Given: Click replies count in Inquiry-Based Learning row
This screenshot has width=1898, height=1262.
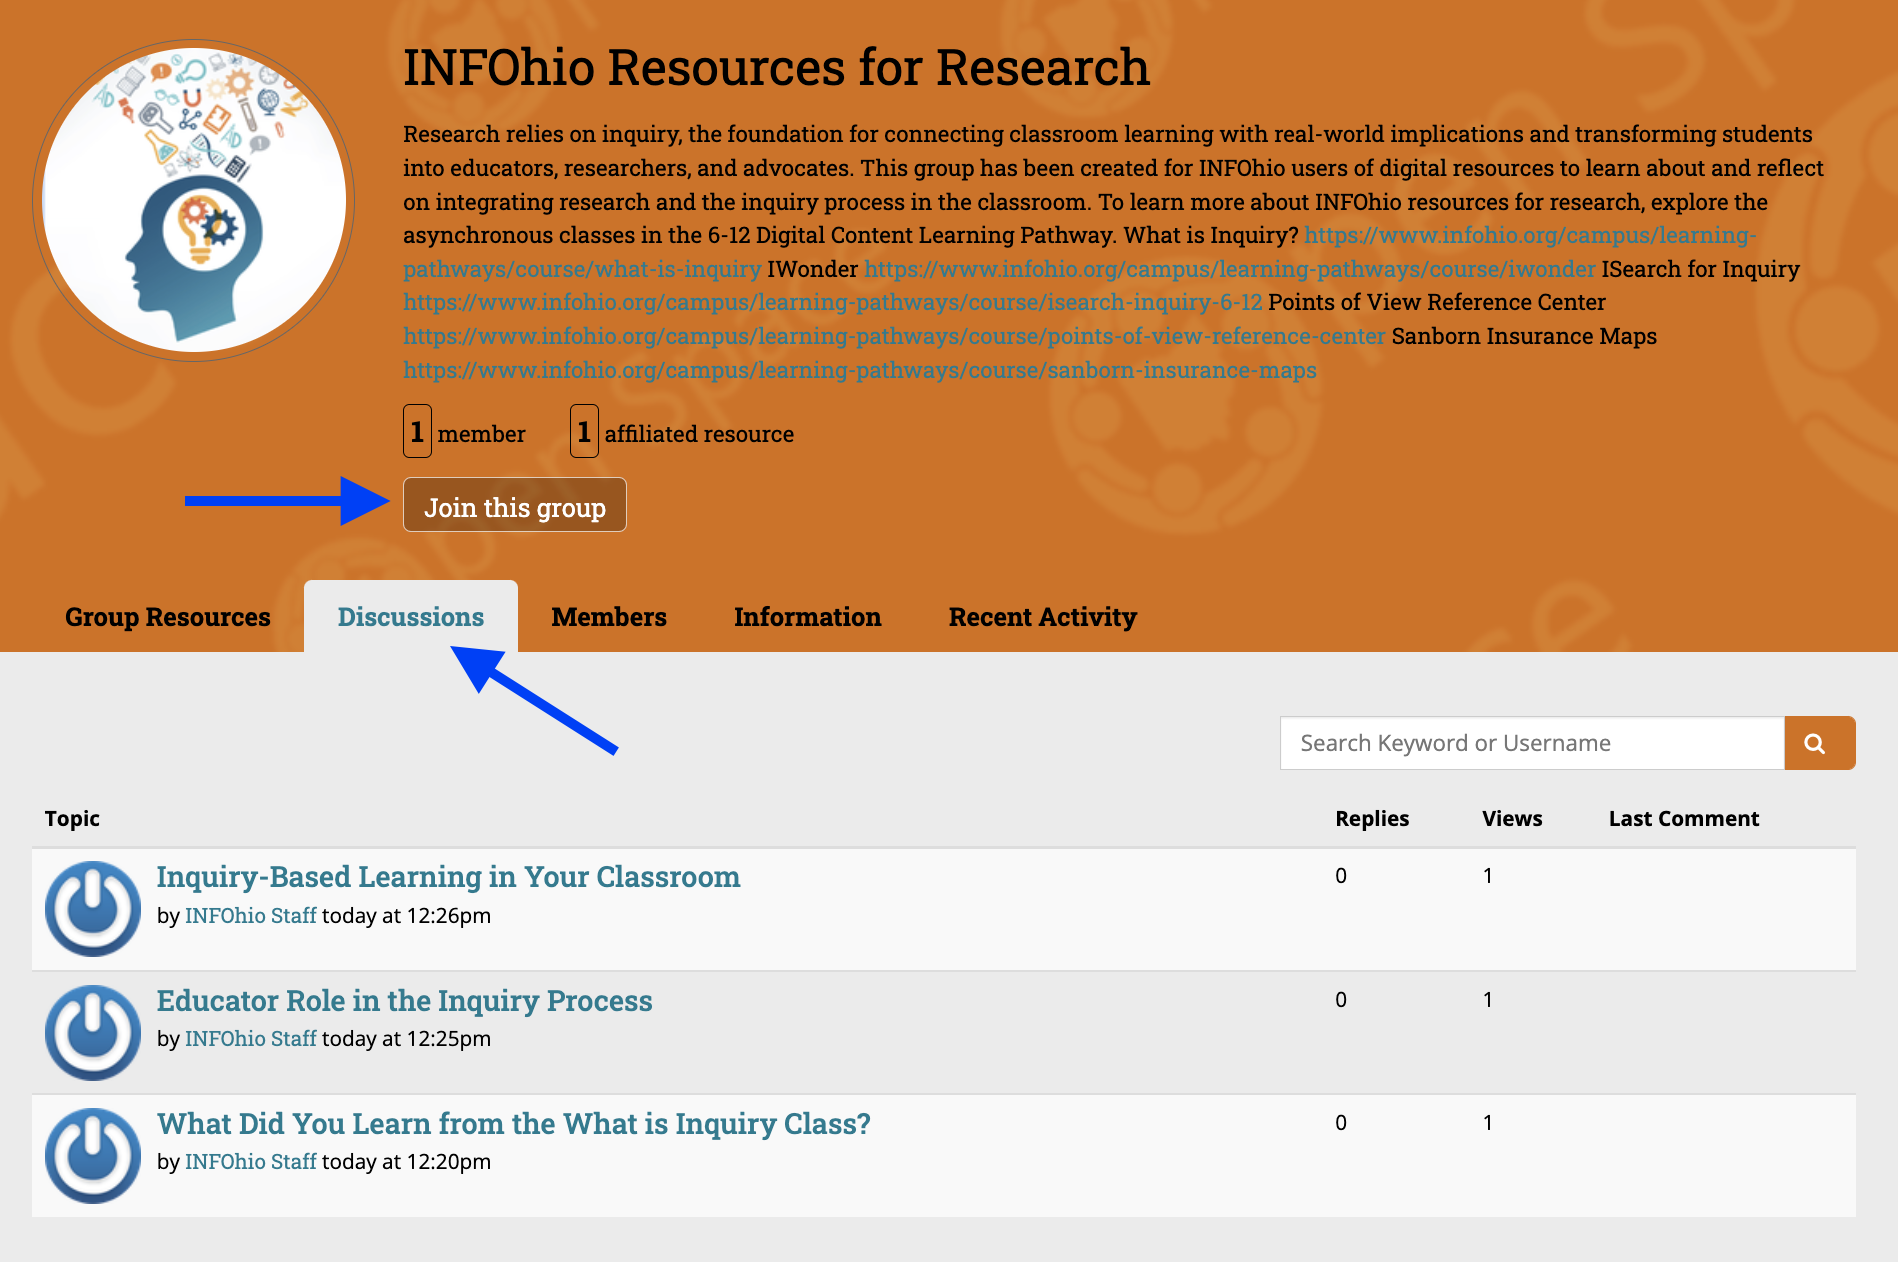Looking at the screenshot, I should (1341, 876).
